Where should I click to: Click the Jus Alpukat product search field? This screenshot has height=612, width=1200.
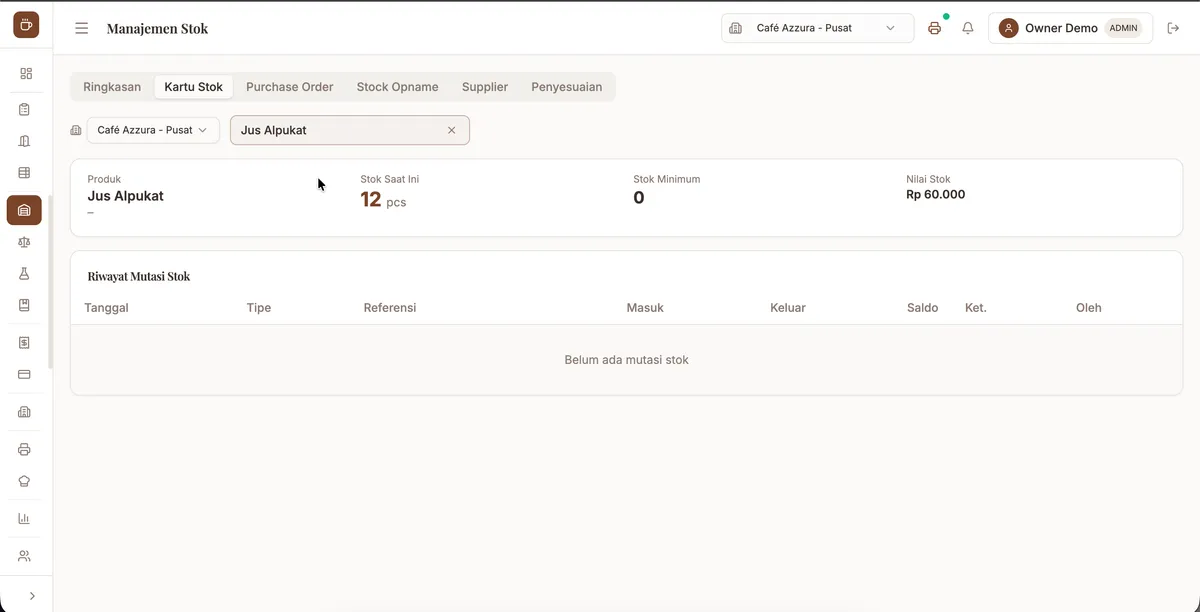[x=350, y=130]
